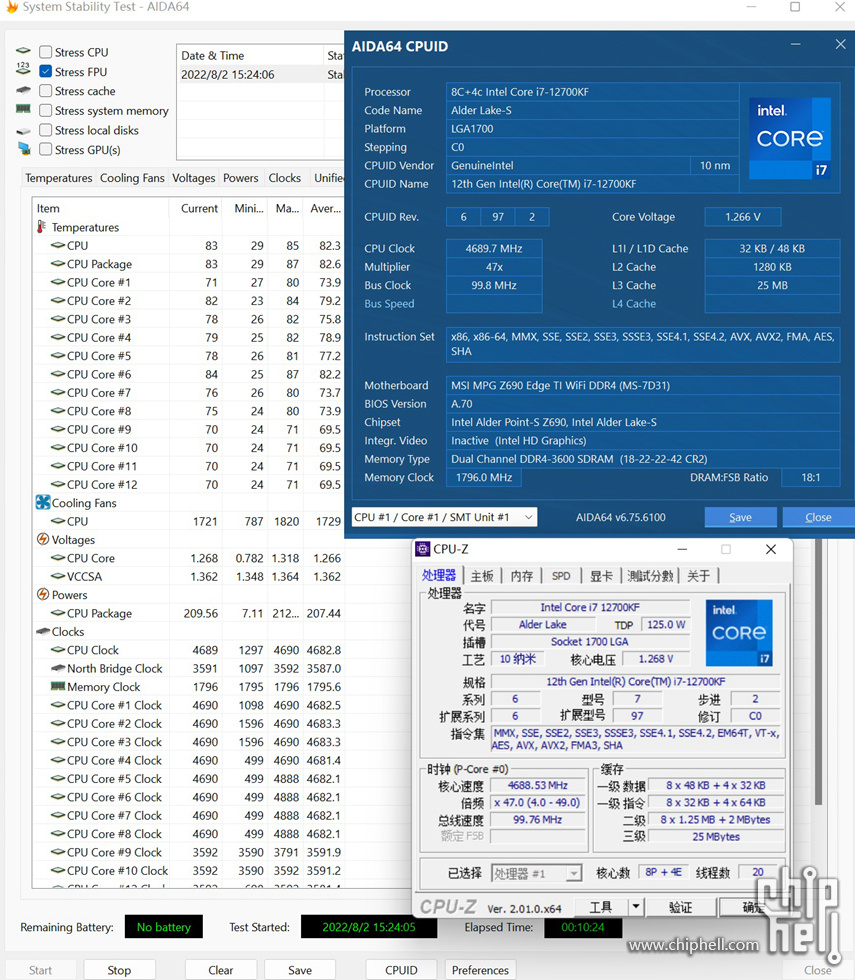Click Save in the AIDA64 CPUID window
The height and width of the screenshot is (980, 855).
click(x=741, y=517)
